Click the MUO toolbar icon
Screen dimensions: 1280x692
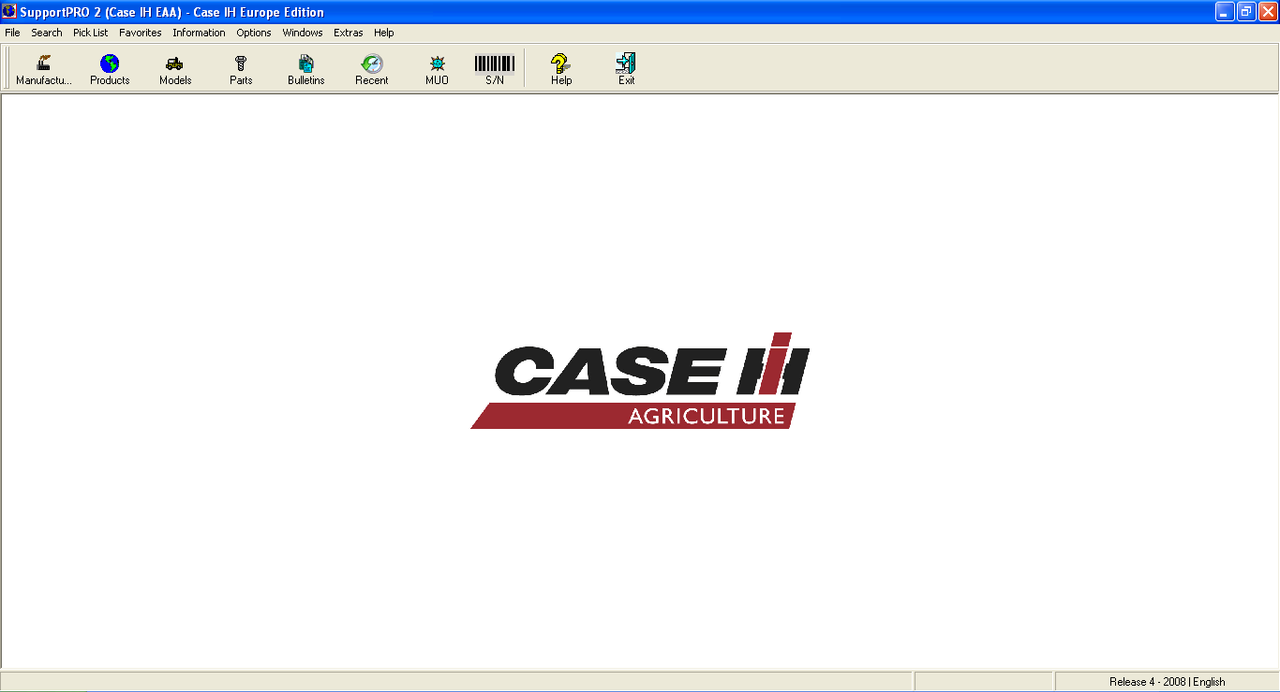(x=437, y=69)
